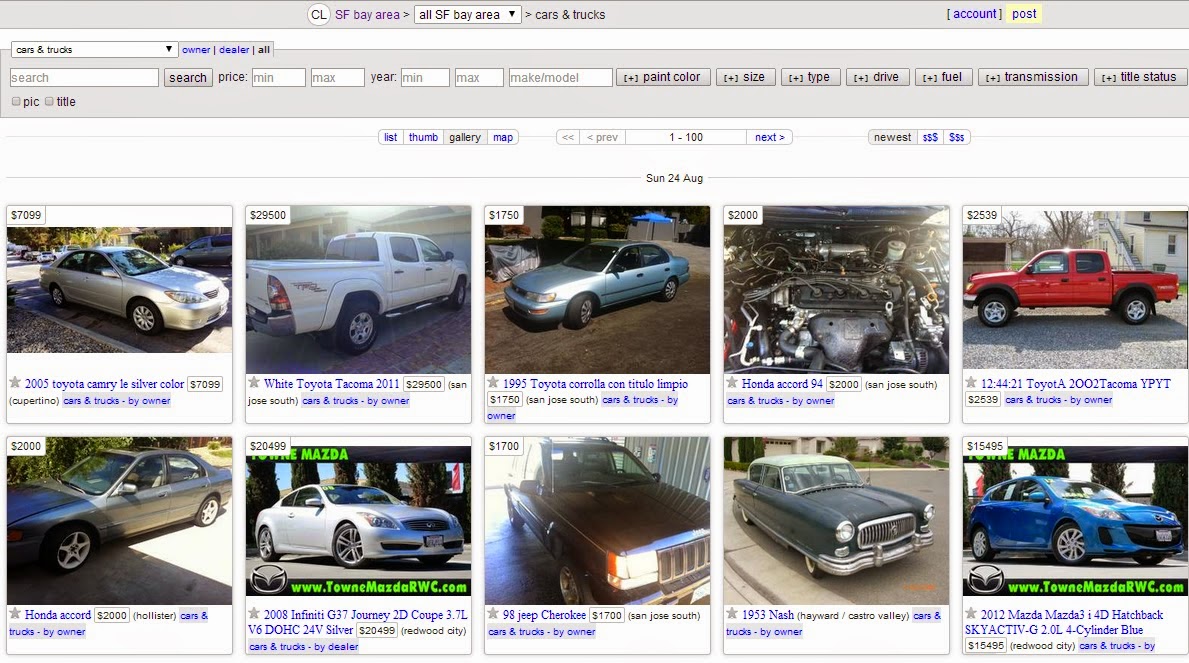This screenshot has width=1189, height=663.
Task: Open the SF bay area breadcrumb link
Action: (x=367, y=14)
